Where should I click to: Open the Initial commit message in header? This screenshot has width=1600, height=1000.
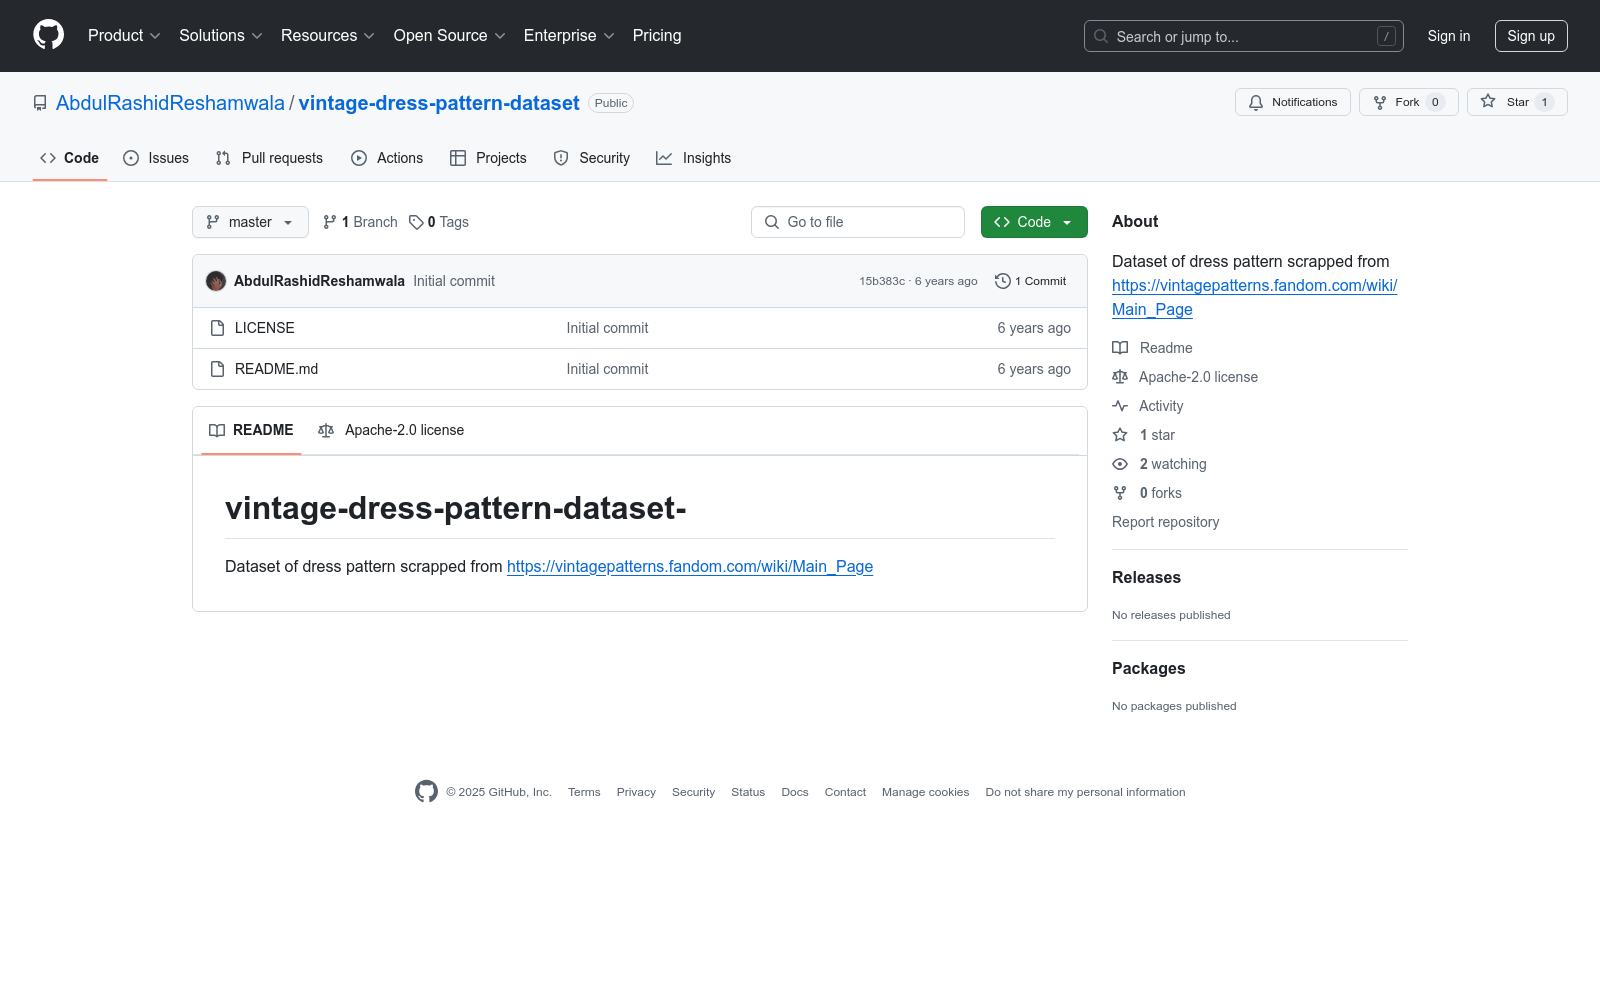coord(454,281)
